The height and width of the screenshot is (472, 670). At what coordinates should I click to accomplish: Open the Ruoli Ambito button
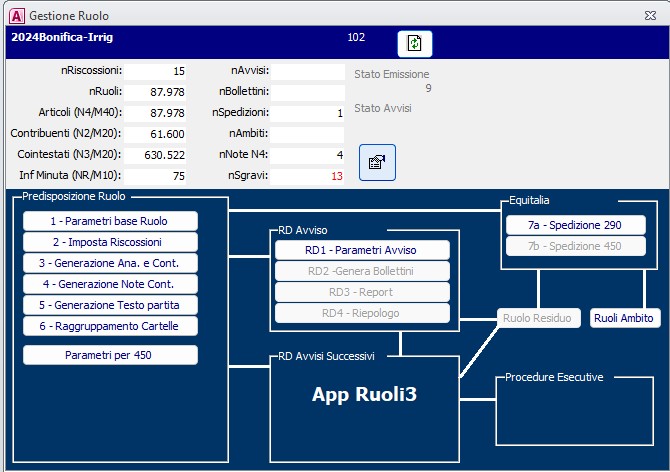click(624, 318)
